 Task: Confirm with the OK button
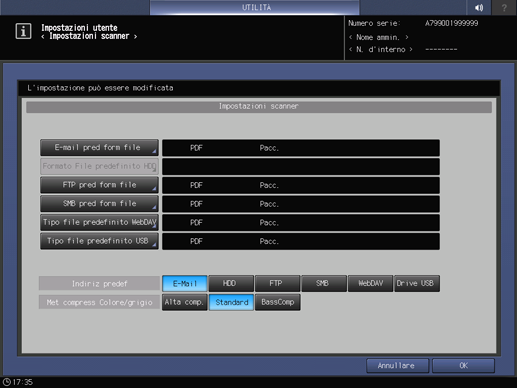463,366
